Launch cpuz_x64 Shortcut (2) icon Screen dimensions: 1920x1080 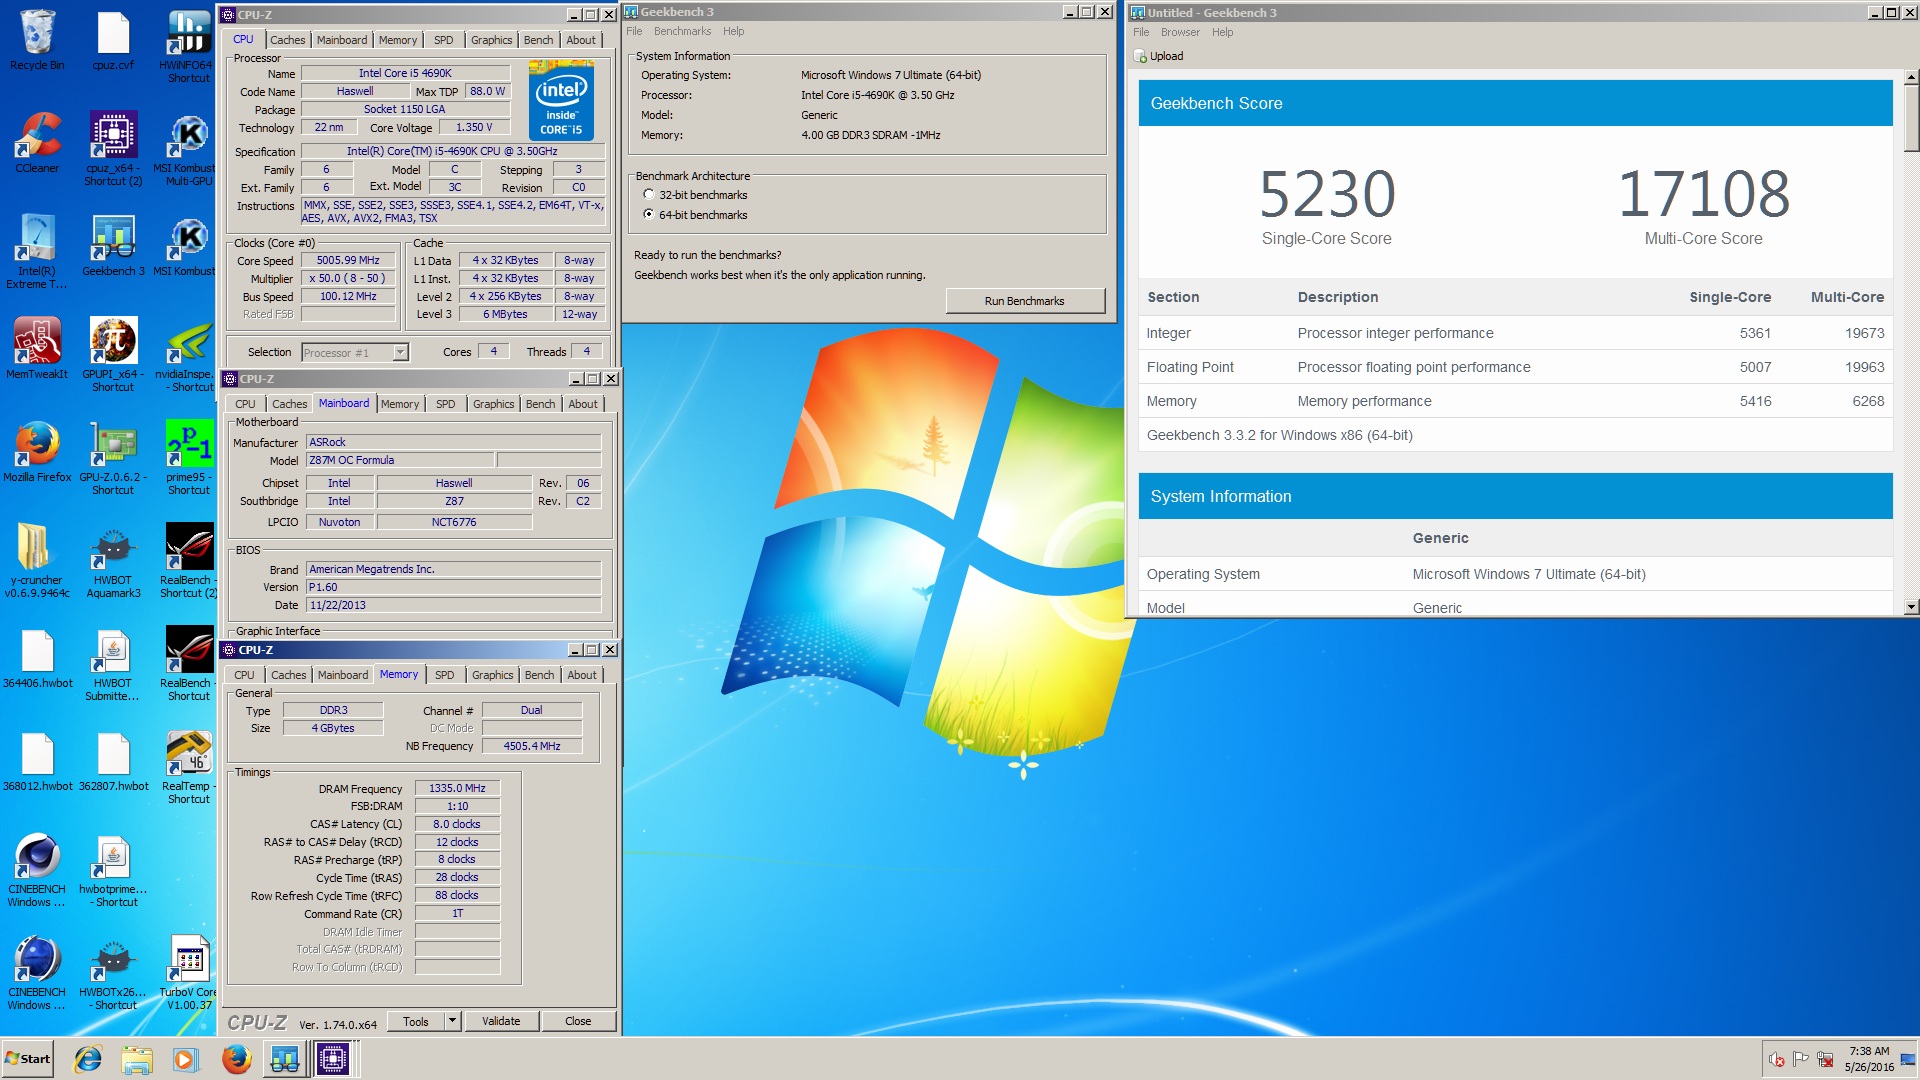point(113,149)
